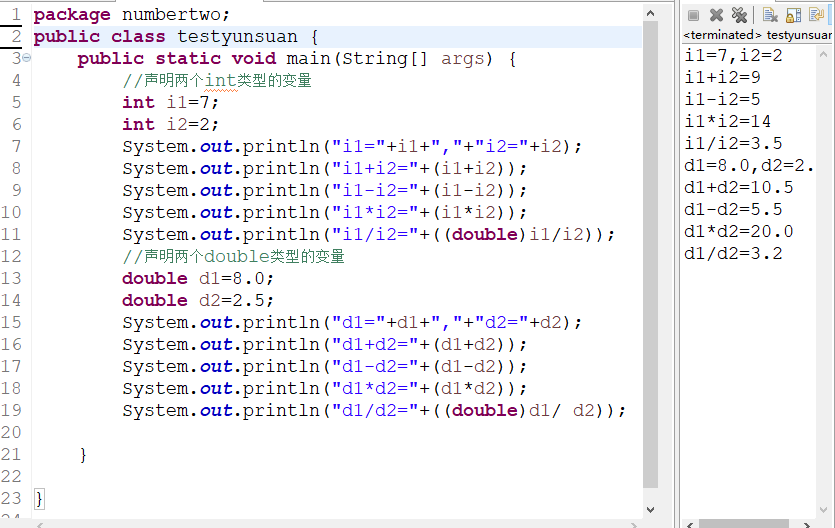Viewport: 835px width, 528px height.
Task: Click "package numbertwo;" on line 1
Action: coord(132,14)
